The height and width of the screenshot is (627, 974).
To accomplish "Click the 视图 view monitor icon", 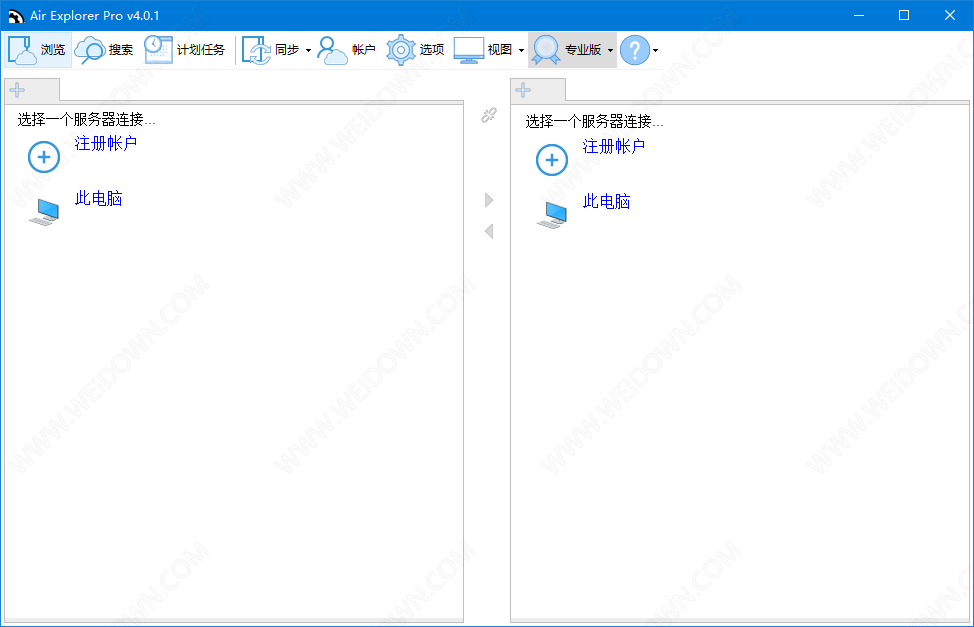I will (x=468, y=50).
